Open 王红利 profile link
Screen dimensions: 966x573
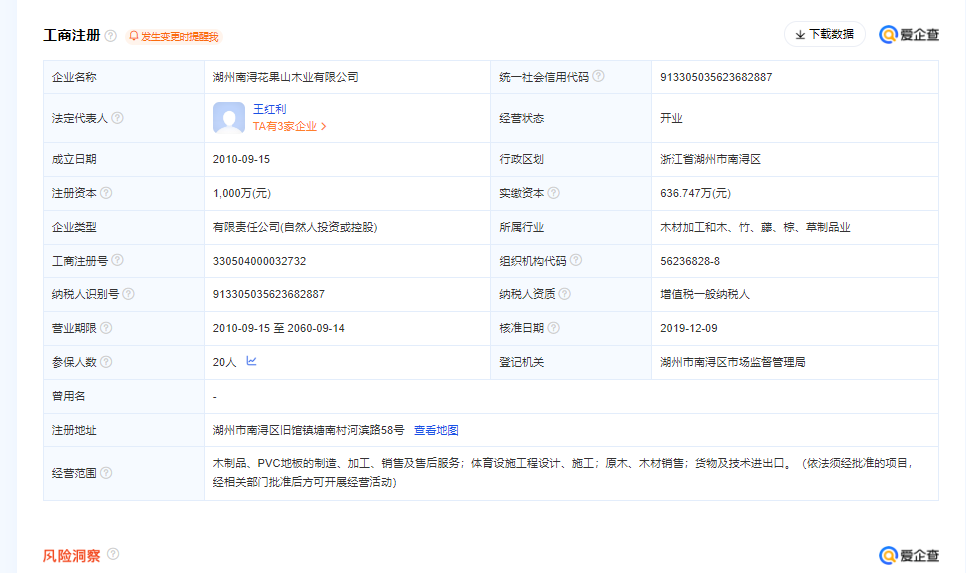pos(269,109)
